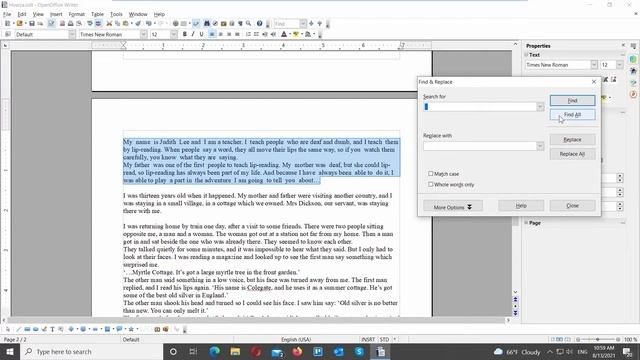
Task: Click the Align Left icon
Action: (212, 34)
